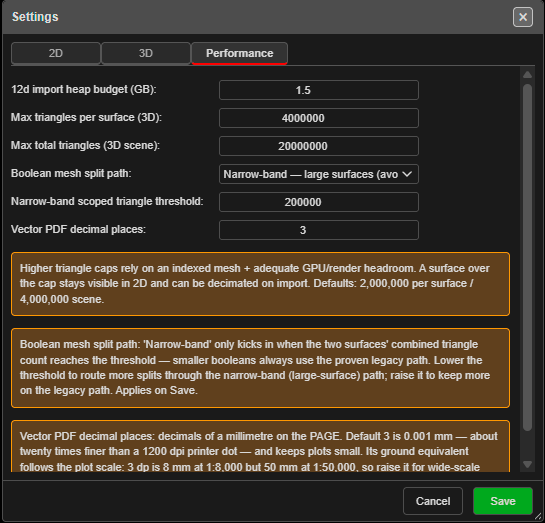545x523 pixels.
Task: Edit the 12d import heap budget field
Action: click(x=319, y=90)
